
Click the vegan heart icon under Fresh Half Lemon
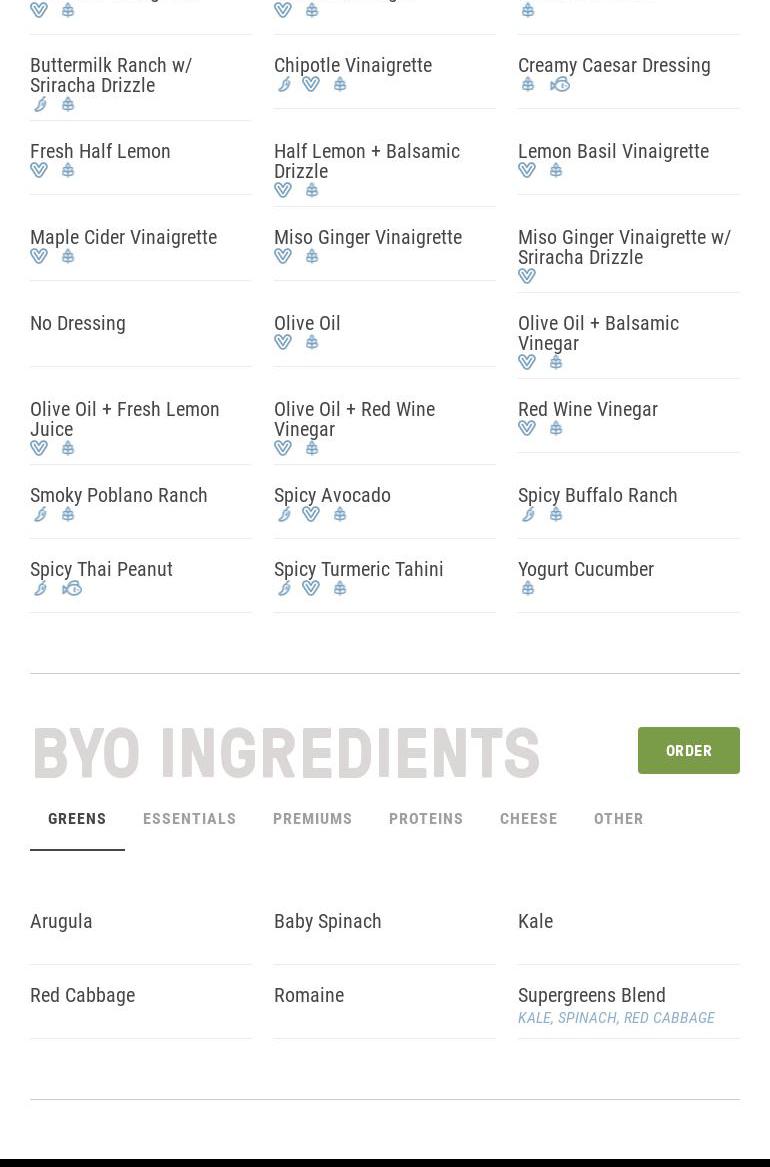pos(39,171)
